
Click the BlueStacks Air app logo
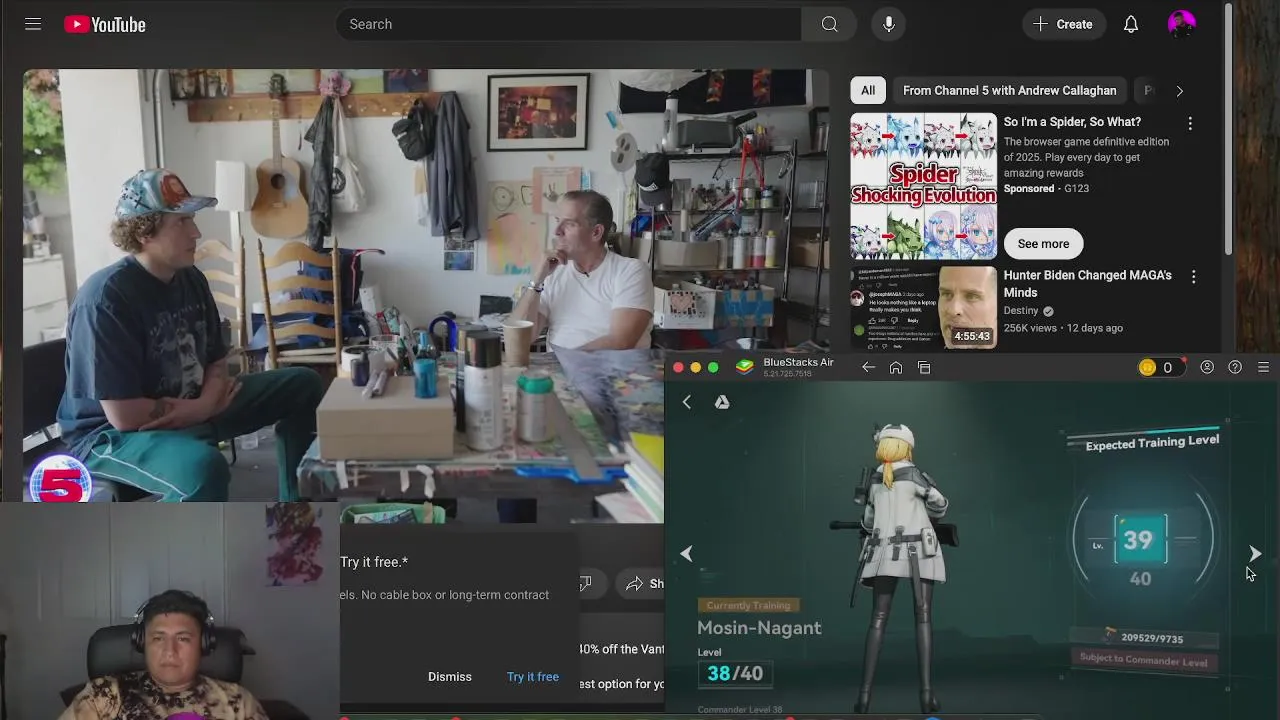(744, 367)
